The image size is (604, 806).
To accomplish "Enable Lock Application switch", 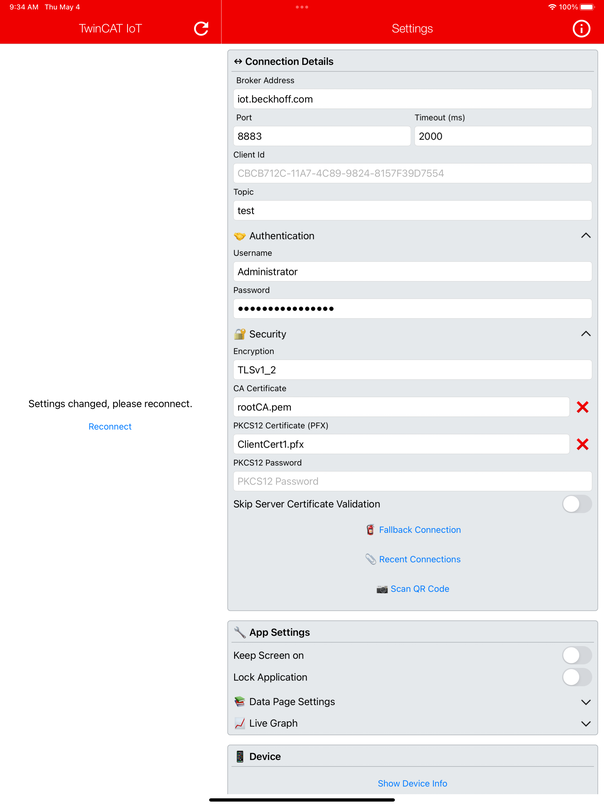I will coord(577,677).
